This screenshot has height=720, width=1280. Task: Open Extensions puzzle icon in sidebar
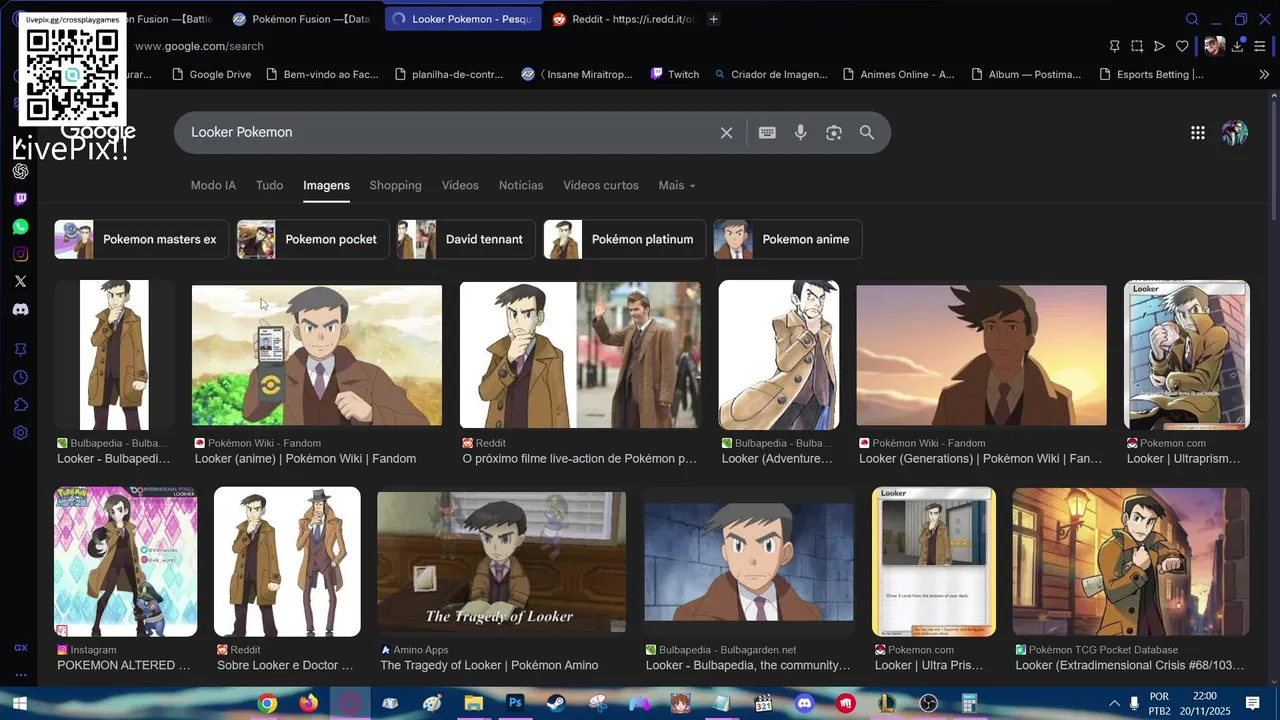[x=20, y=405]
